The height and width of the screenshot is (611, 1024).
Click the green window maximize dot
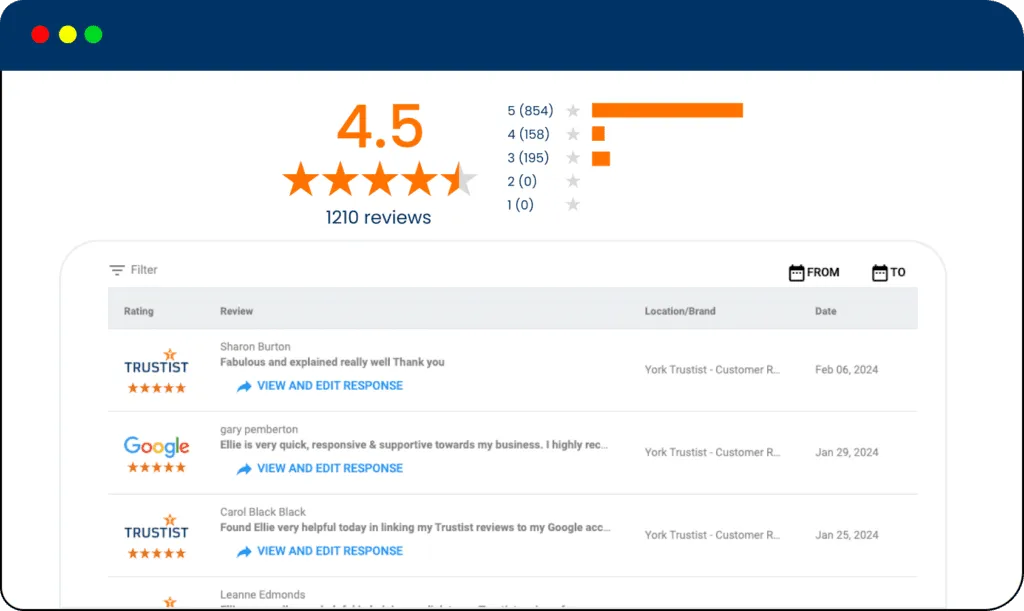tap(93, 34)
